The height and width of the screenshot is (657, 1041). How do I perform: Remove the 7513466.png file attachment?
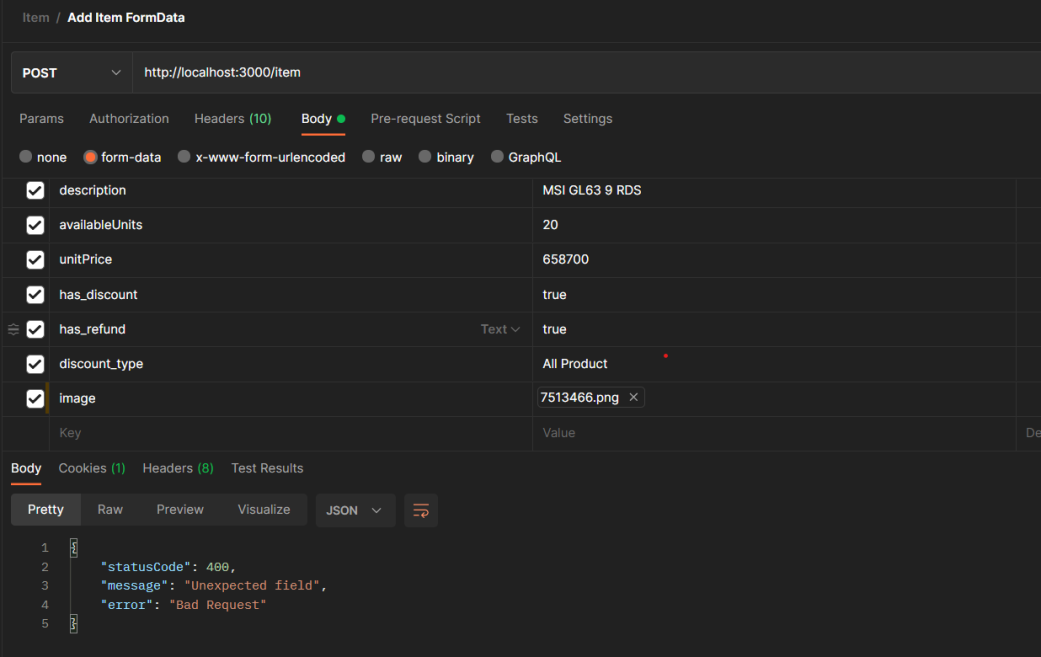(633, 397)
